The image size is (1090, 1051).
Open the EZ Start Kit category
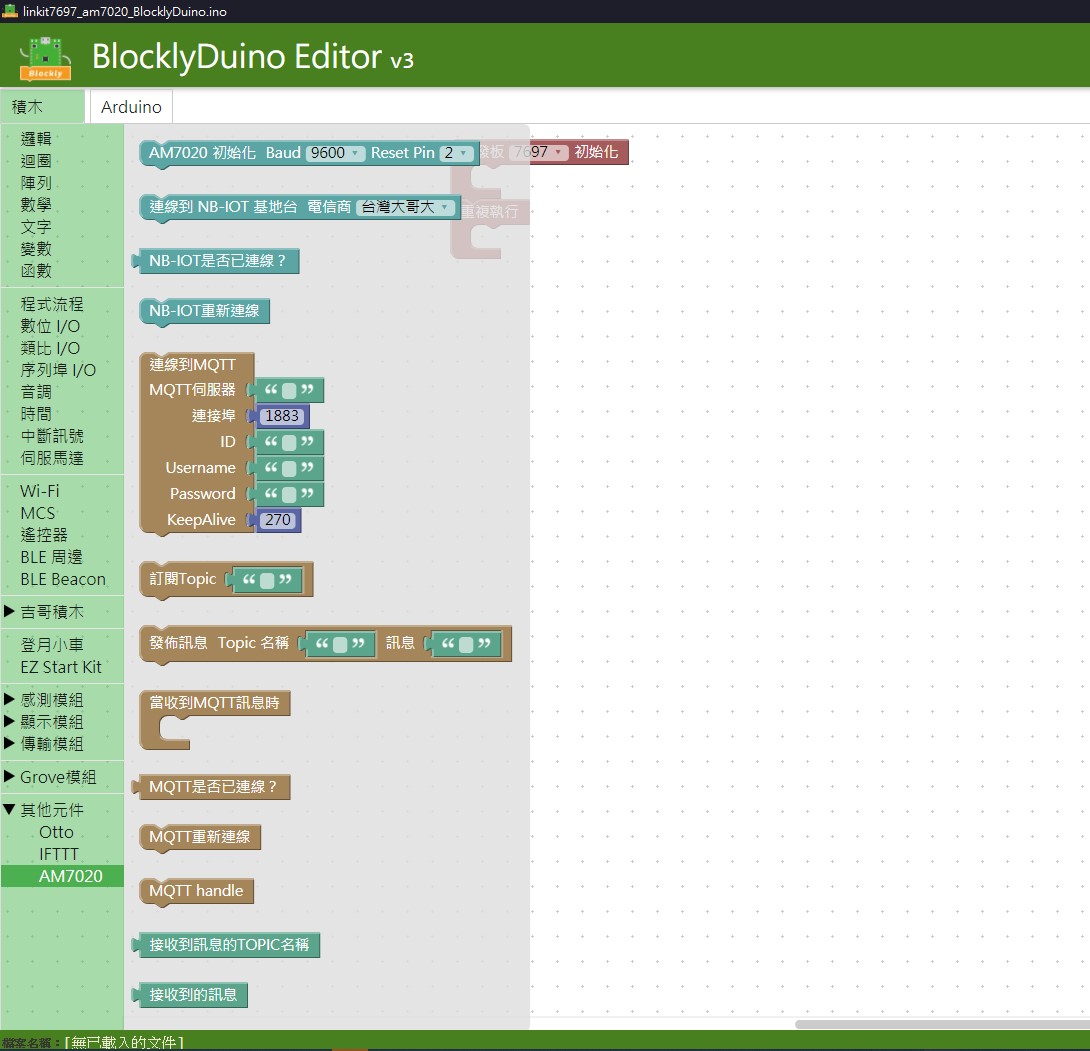(x=61, y=667)
